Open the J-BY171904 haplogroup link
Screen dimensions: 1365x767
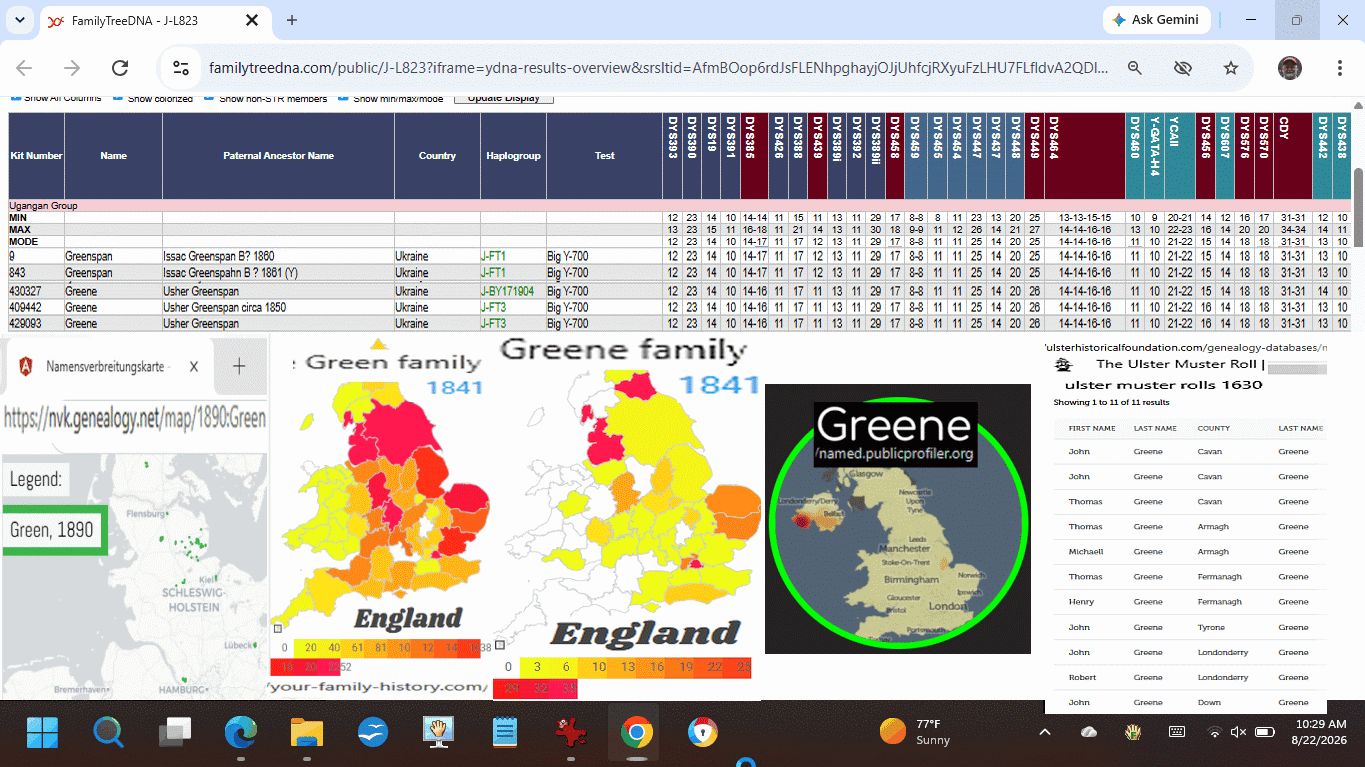point(508,291)
